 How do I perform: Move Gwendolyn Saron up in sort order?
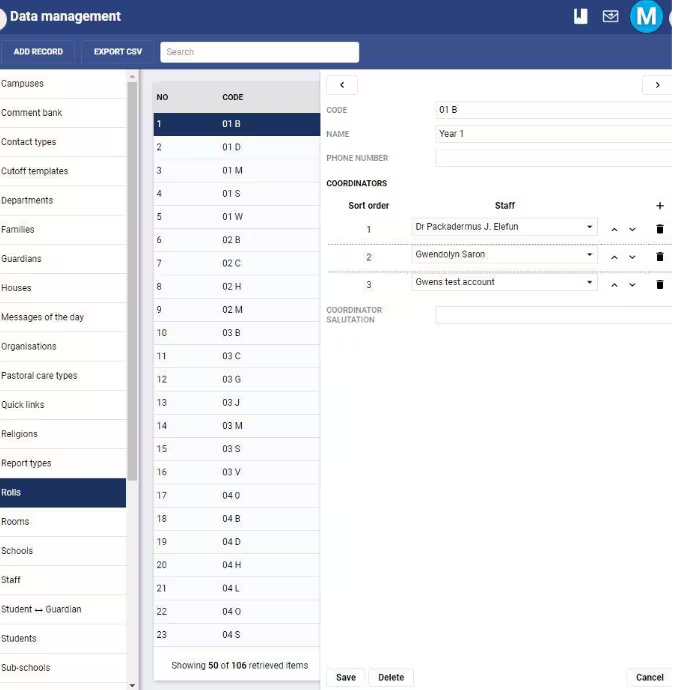coord(614,257)
